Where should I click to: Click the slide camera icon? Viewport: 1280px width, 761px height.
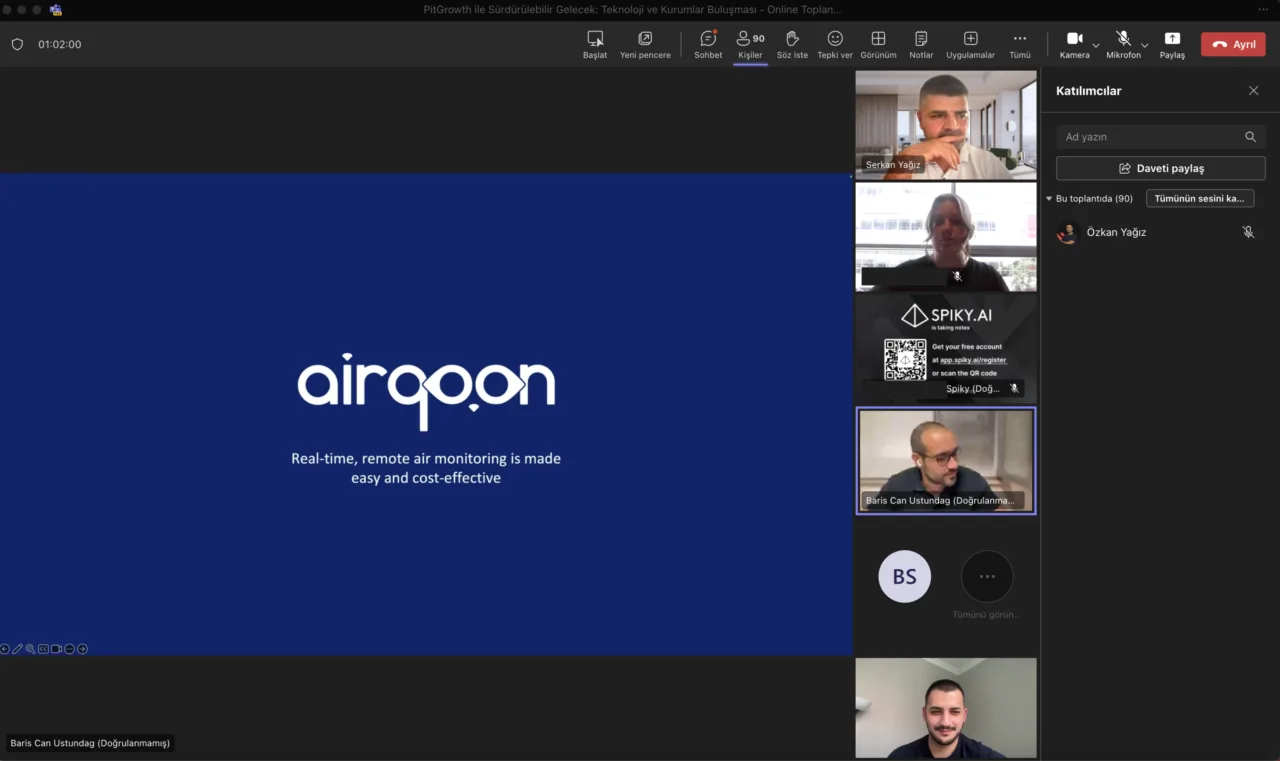tap(56, 649)
